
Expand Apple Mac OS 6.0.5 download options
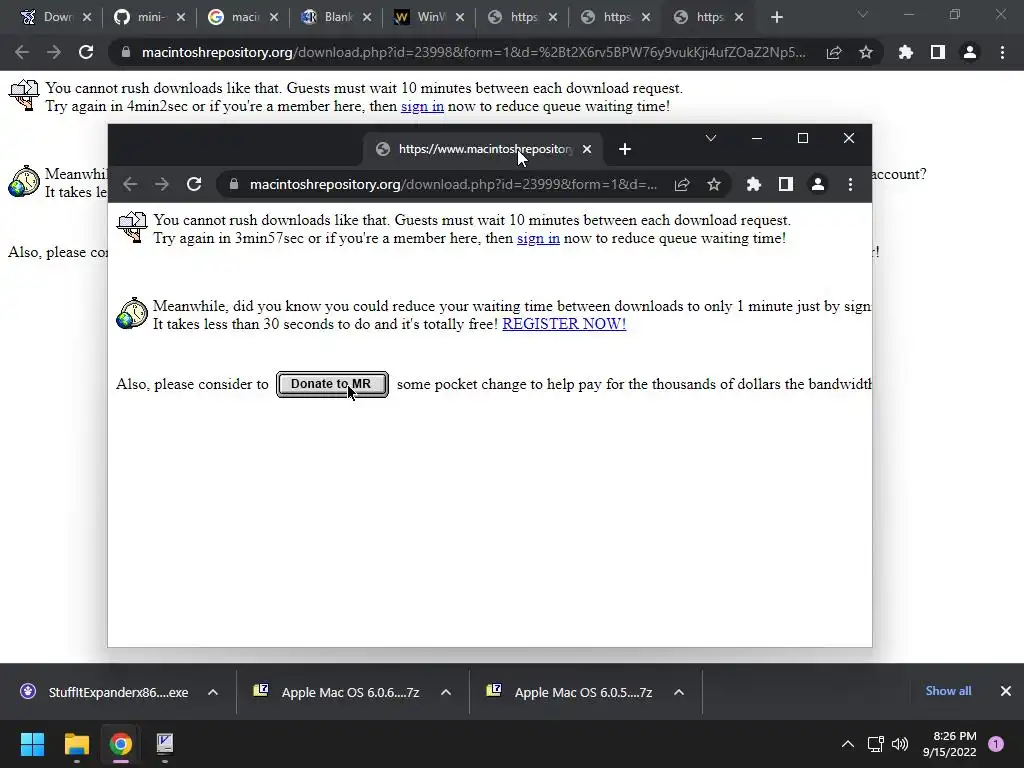coord(679,692)
